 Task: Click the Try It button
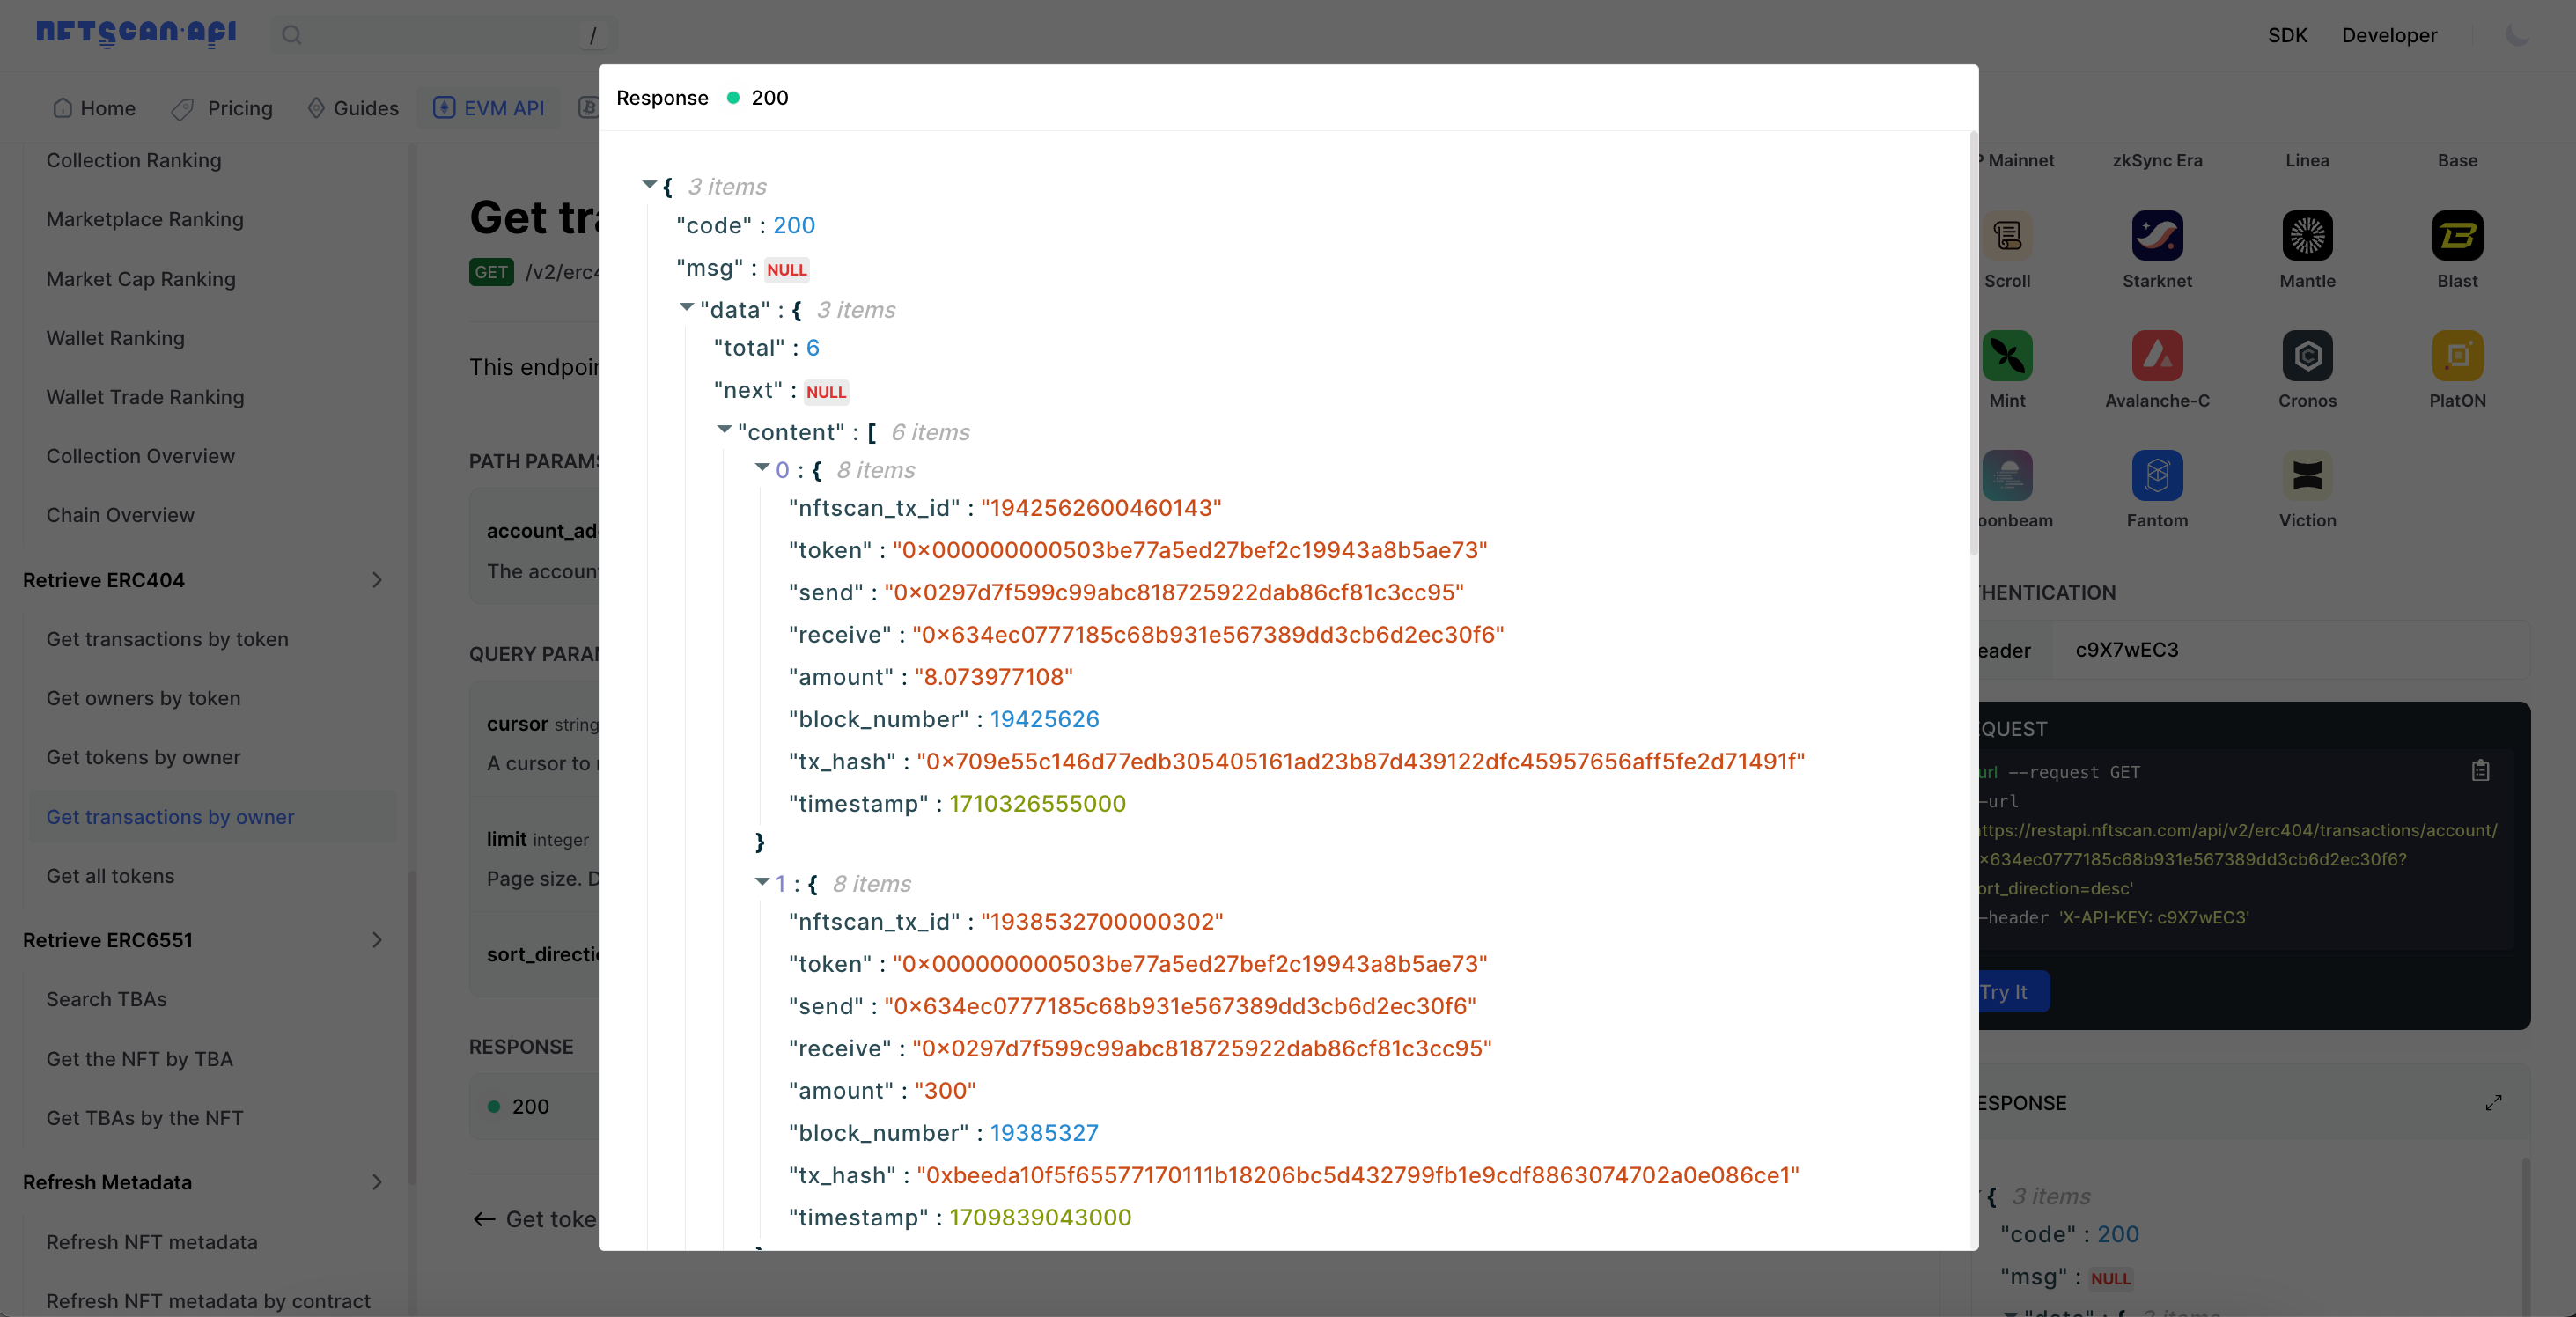tap(2013, 992)
